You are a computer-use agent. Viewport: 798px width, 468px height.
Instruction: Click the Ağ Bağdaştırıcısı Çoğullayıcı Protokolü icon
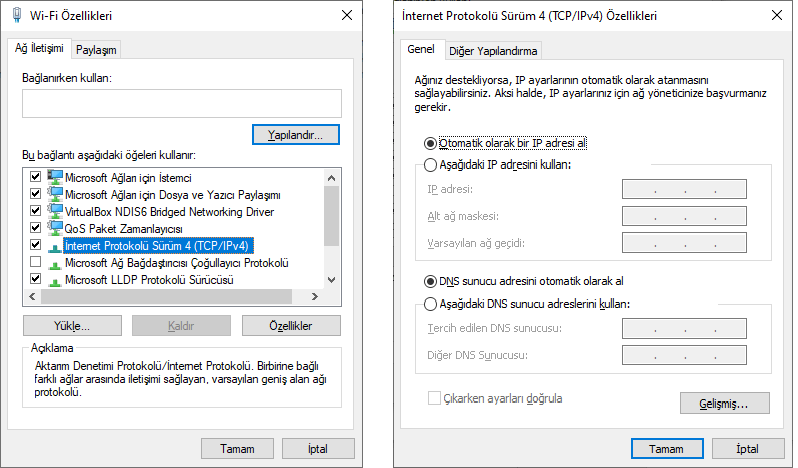tap(54, 263)
